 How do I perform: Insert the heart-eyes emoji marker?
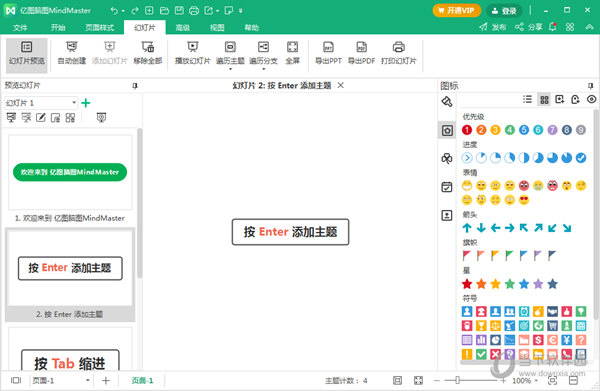[524, 200]
